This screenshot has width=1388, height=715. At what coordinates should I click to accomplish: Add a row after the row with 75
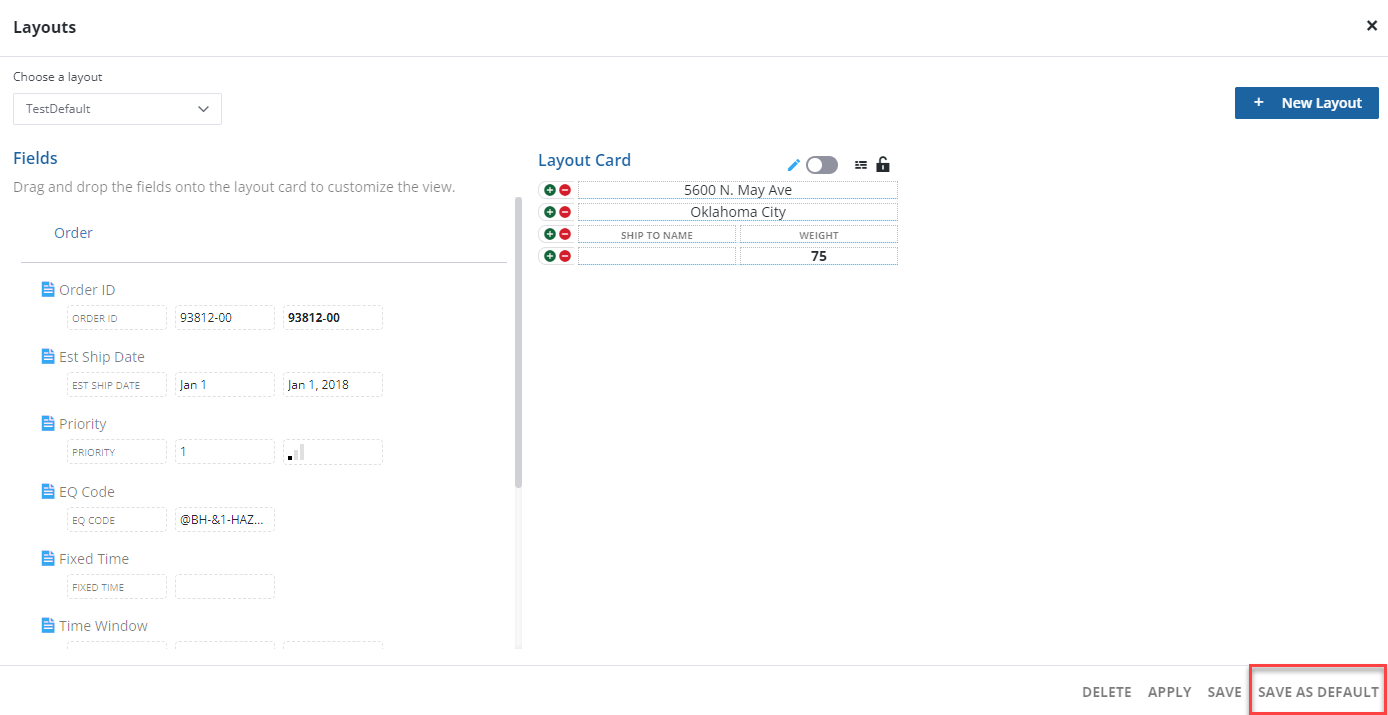click(x=550, y=256)
